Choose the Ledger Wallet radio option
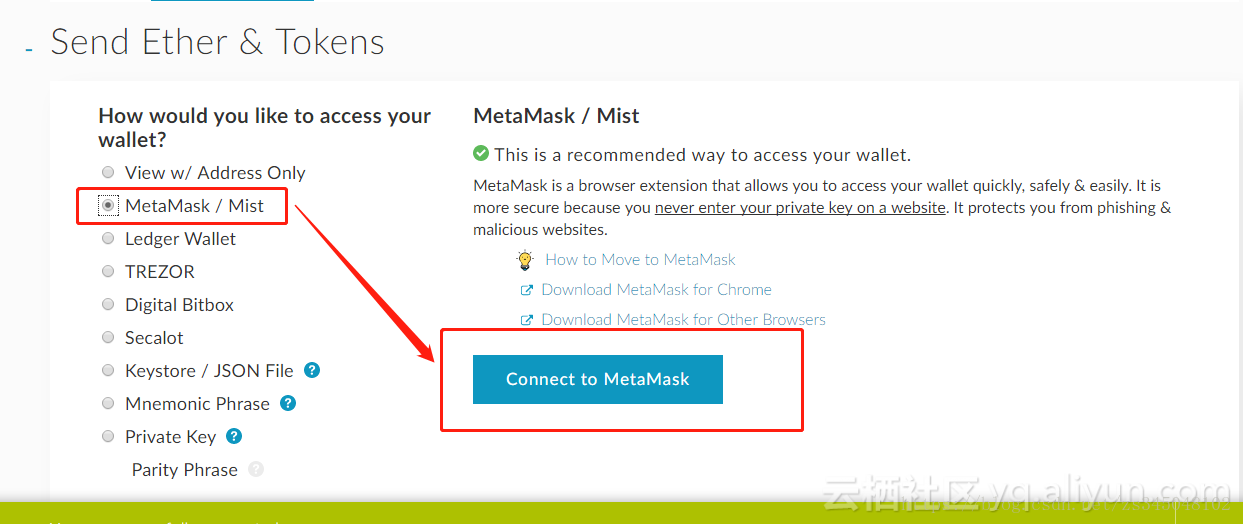Viewport: 1243px width, 524px height. [108, 238]
